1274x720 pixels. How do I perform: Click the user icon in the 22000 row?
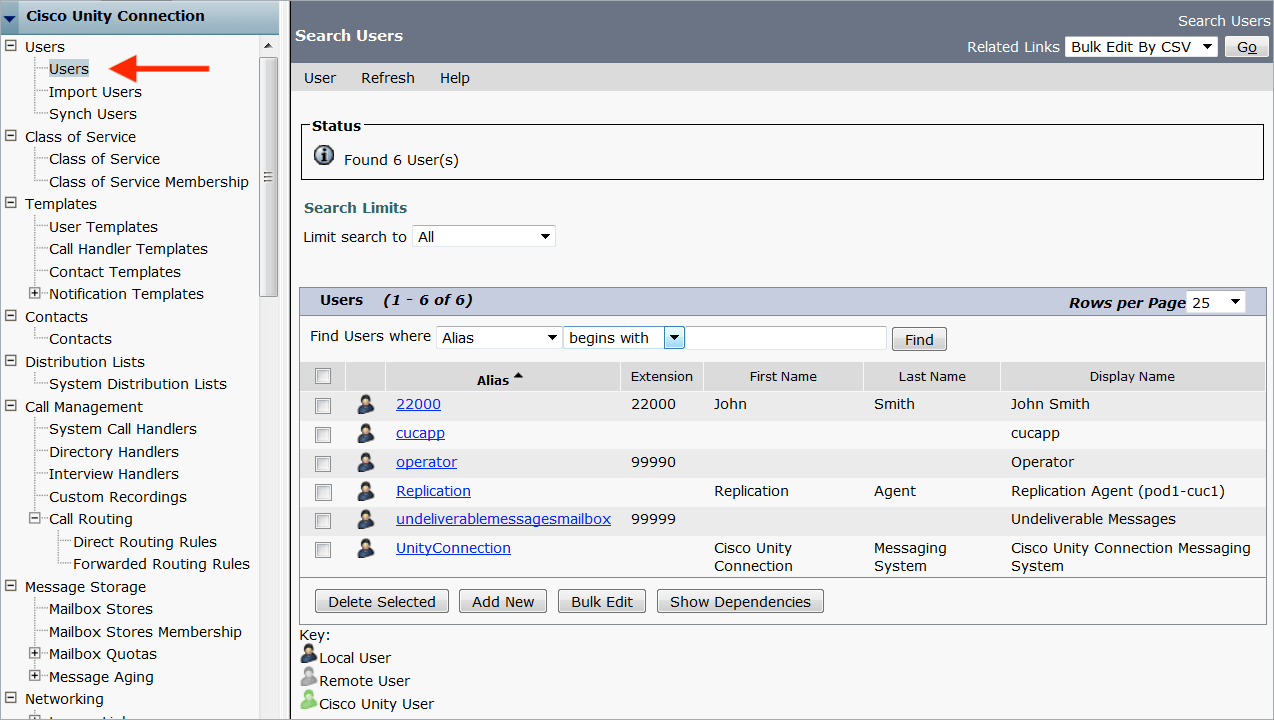point(366,404)
